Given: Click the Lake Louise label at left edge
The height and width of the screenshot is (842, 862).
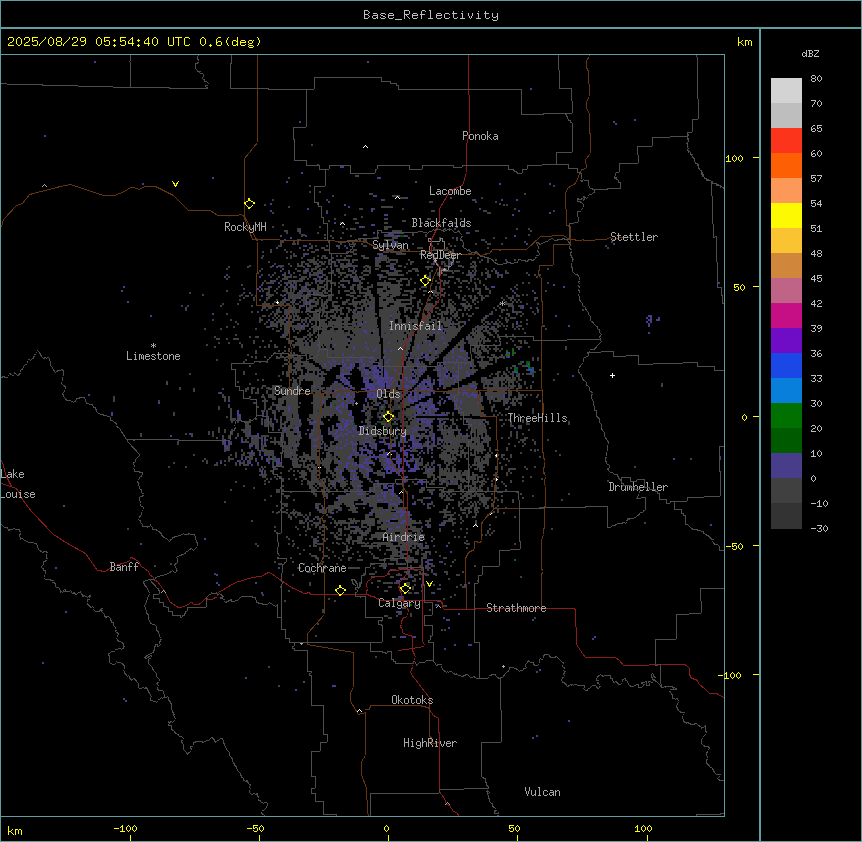Looking at the screenshot, I should point(18,484).
